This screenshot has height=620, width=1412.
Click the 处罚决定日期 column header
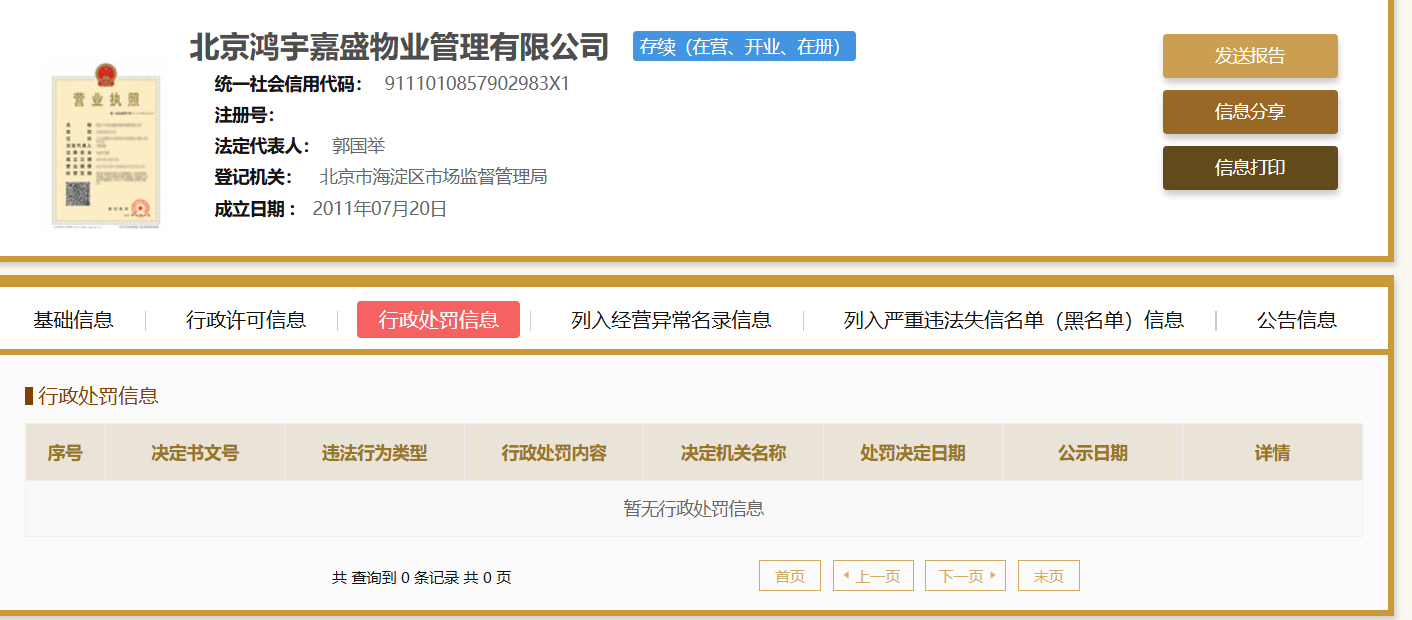[x=913, y=453]
